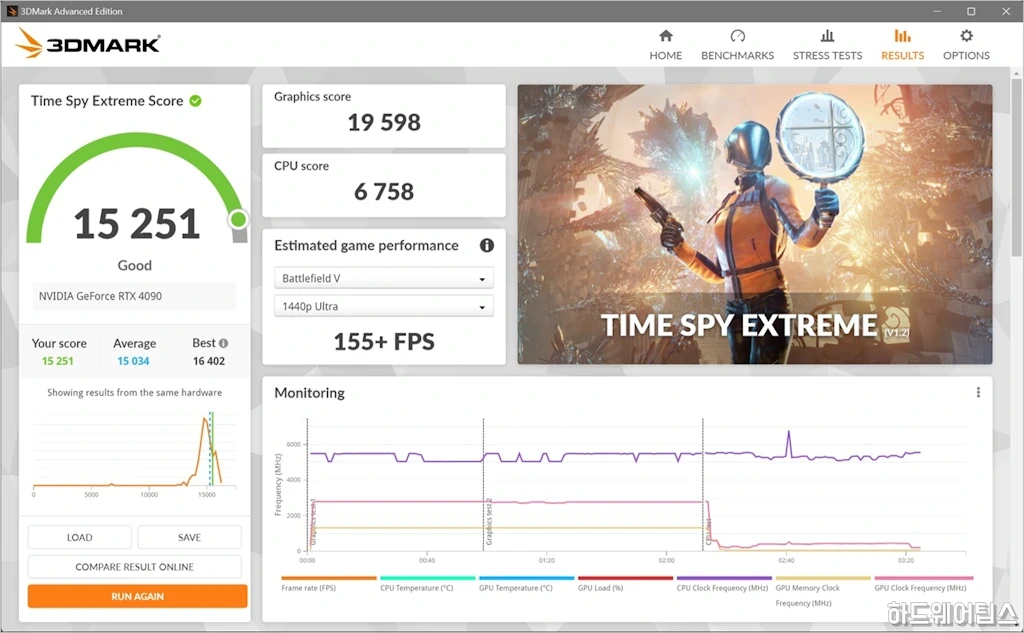The width and height of the screenshot is (1024, 633).
Task: Expand the Battlefield V game dropdown
Action: (x=383, y=278)
